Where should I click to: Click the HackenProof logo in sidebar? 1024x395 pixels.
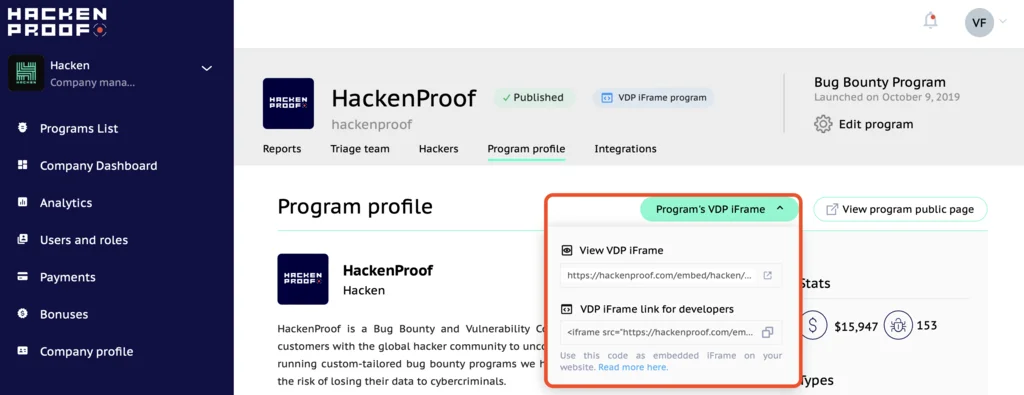pos(57,22)
